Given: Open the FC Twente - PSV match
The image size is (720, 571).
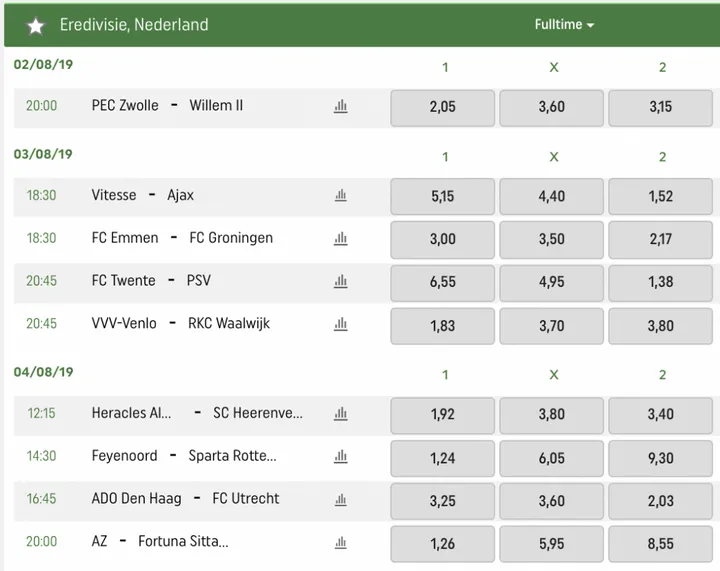Looking at the screenshot, I should (151, 281).
